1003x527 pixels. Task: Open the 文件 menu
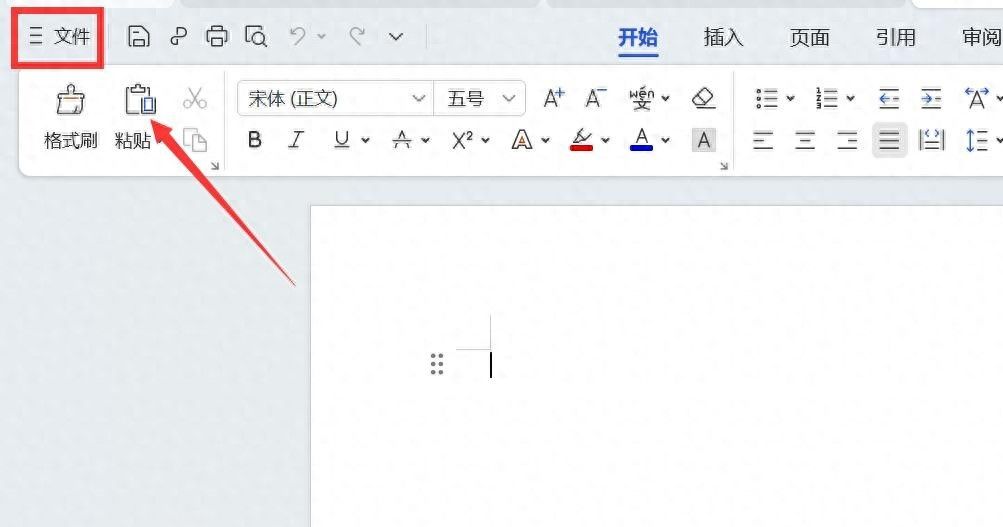click(59, 36)
